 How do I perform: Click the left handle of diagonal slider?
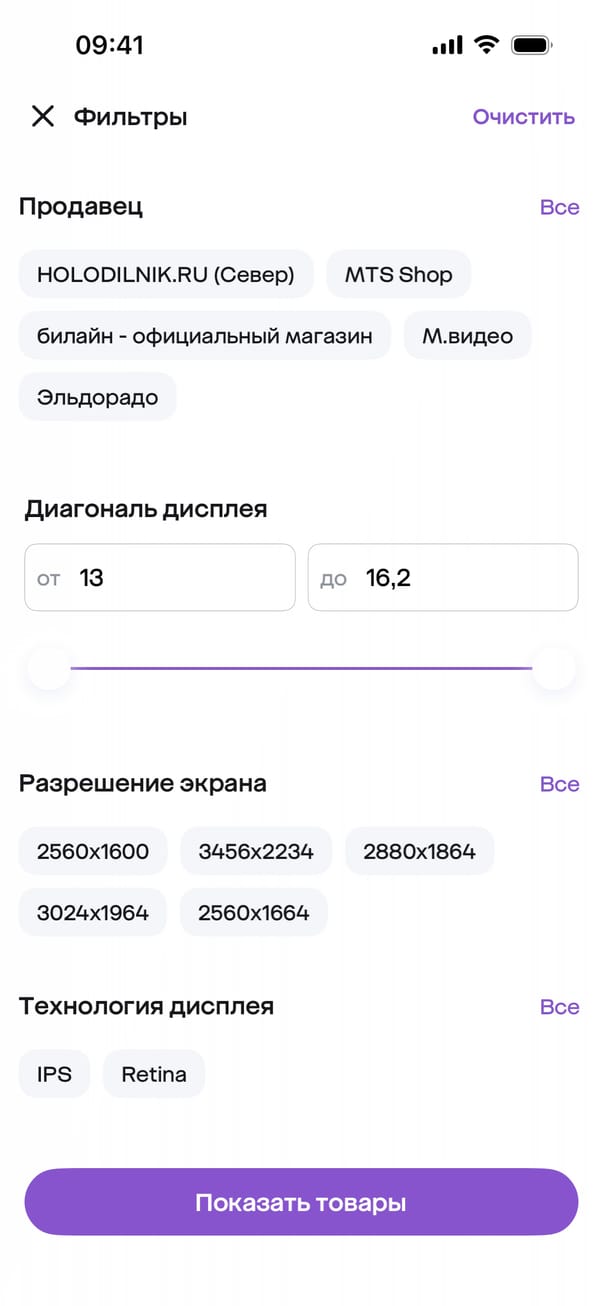[49, 668]
